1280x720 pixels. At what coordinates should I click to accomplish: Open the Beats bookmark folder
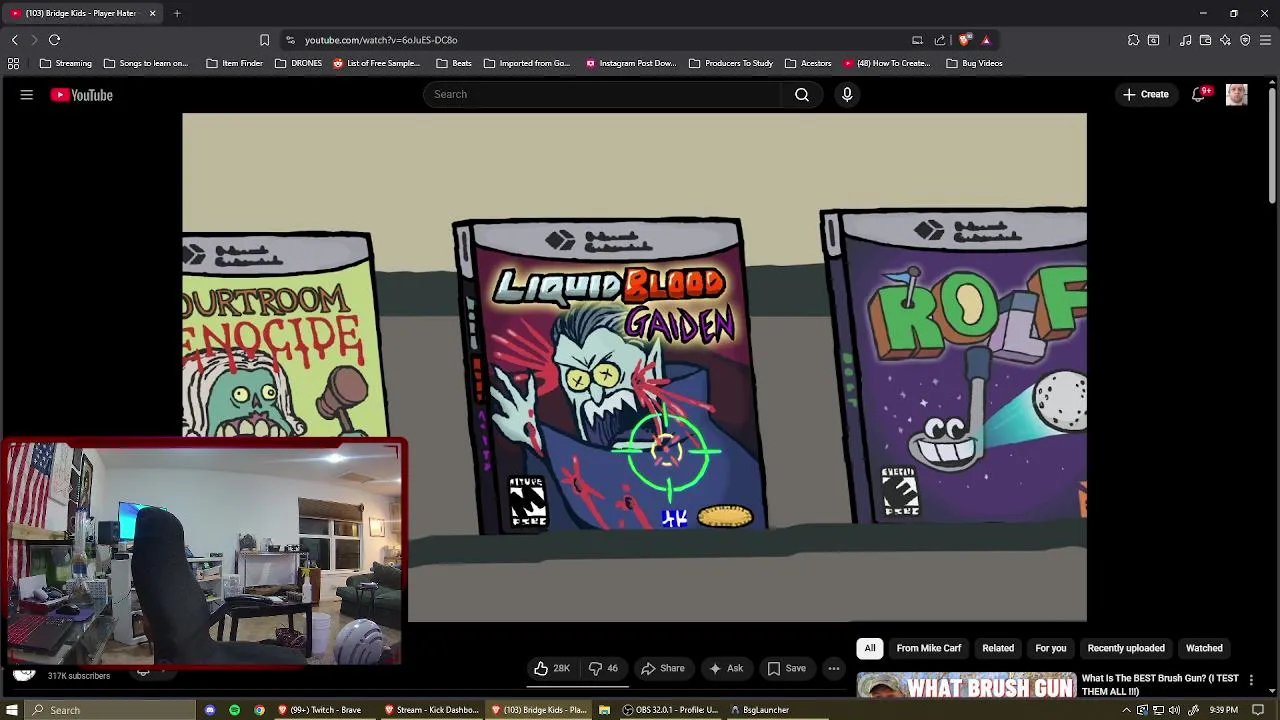pyautogui.click(x=454, y=63)
